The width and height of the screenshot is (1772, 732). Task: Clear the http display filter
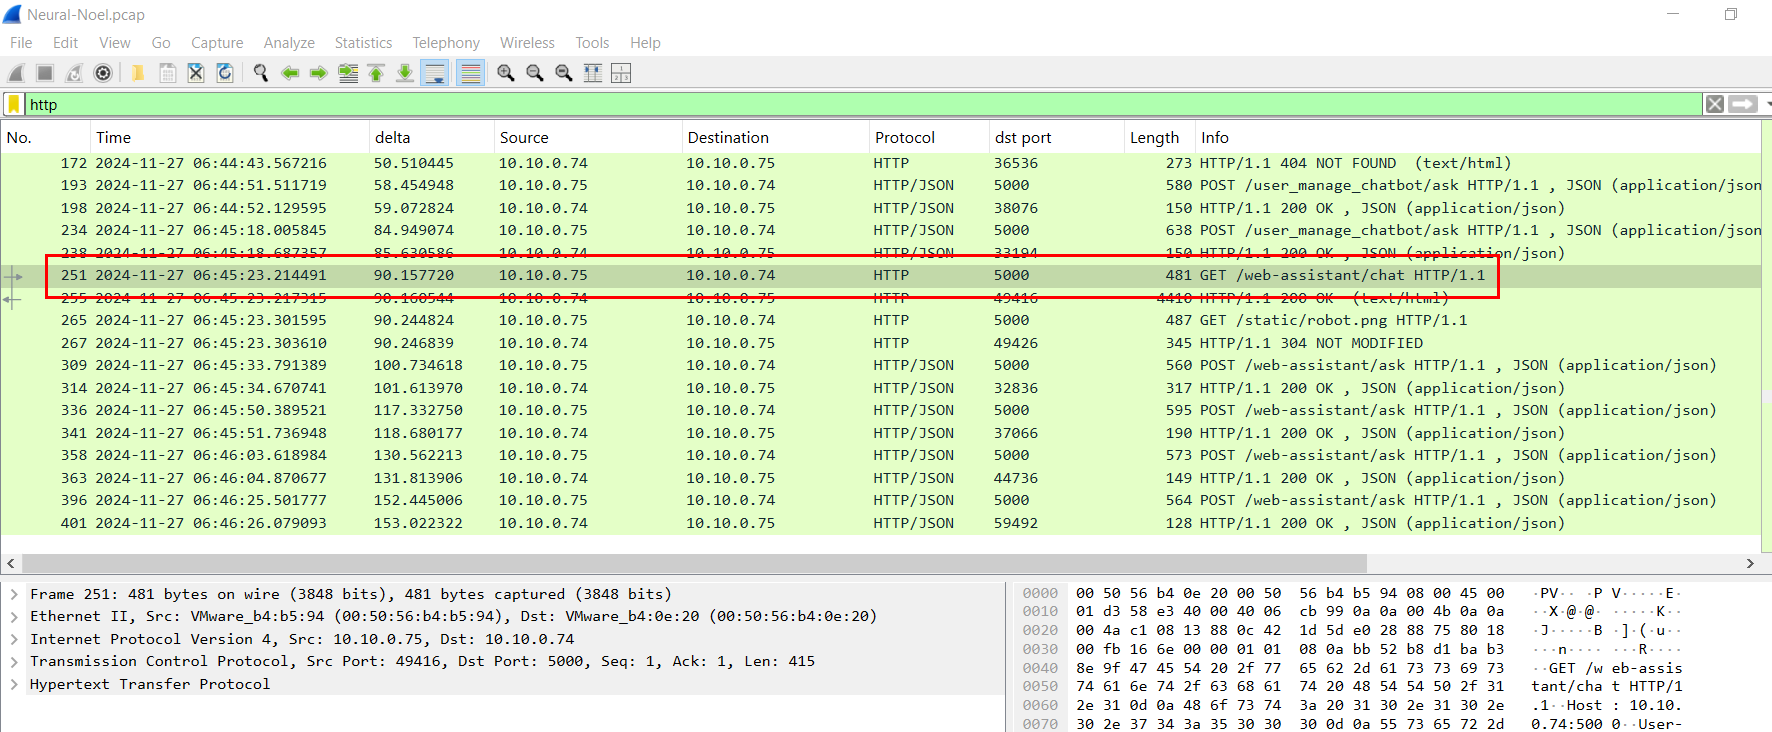(x=1714, y=104)
